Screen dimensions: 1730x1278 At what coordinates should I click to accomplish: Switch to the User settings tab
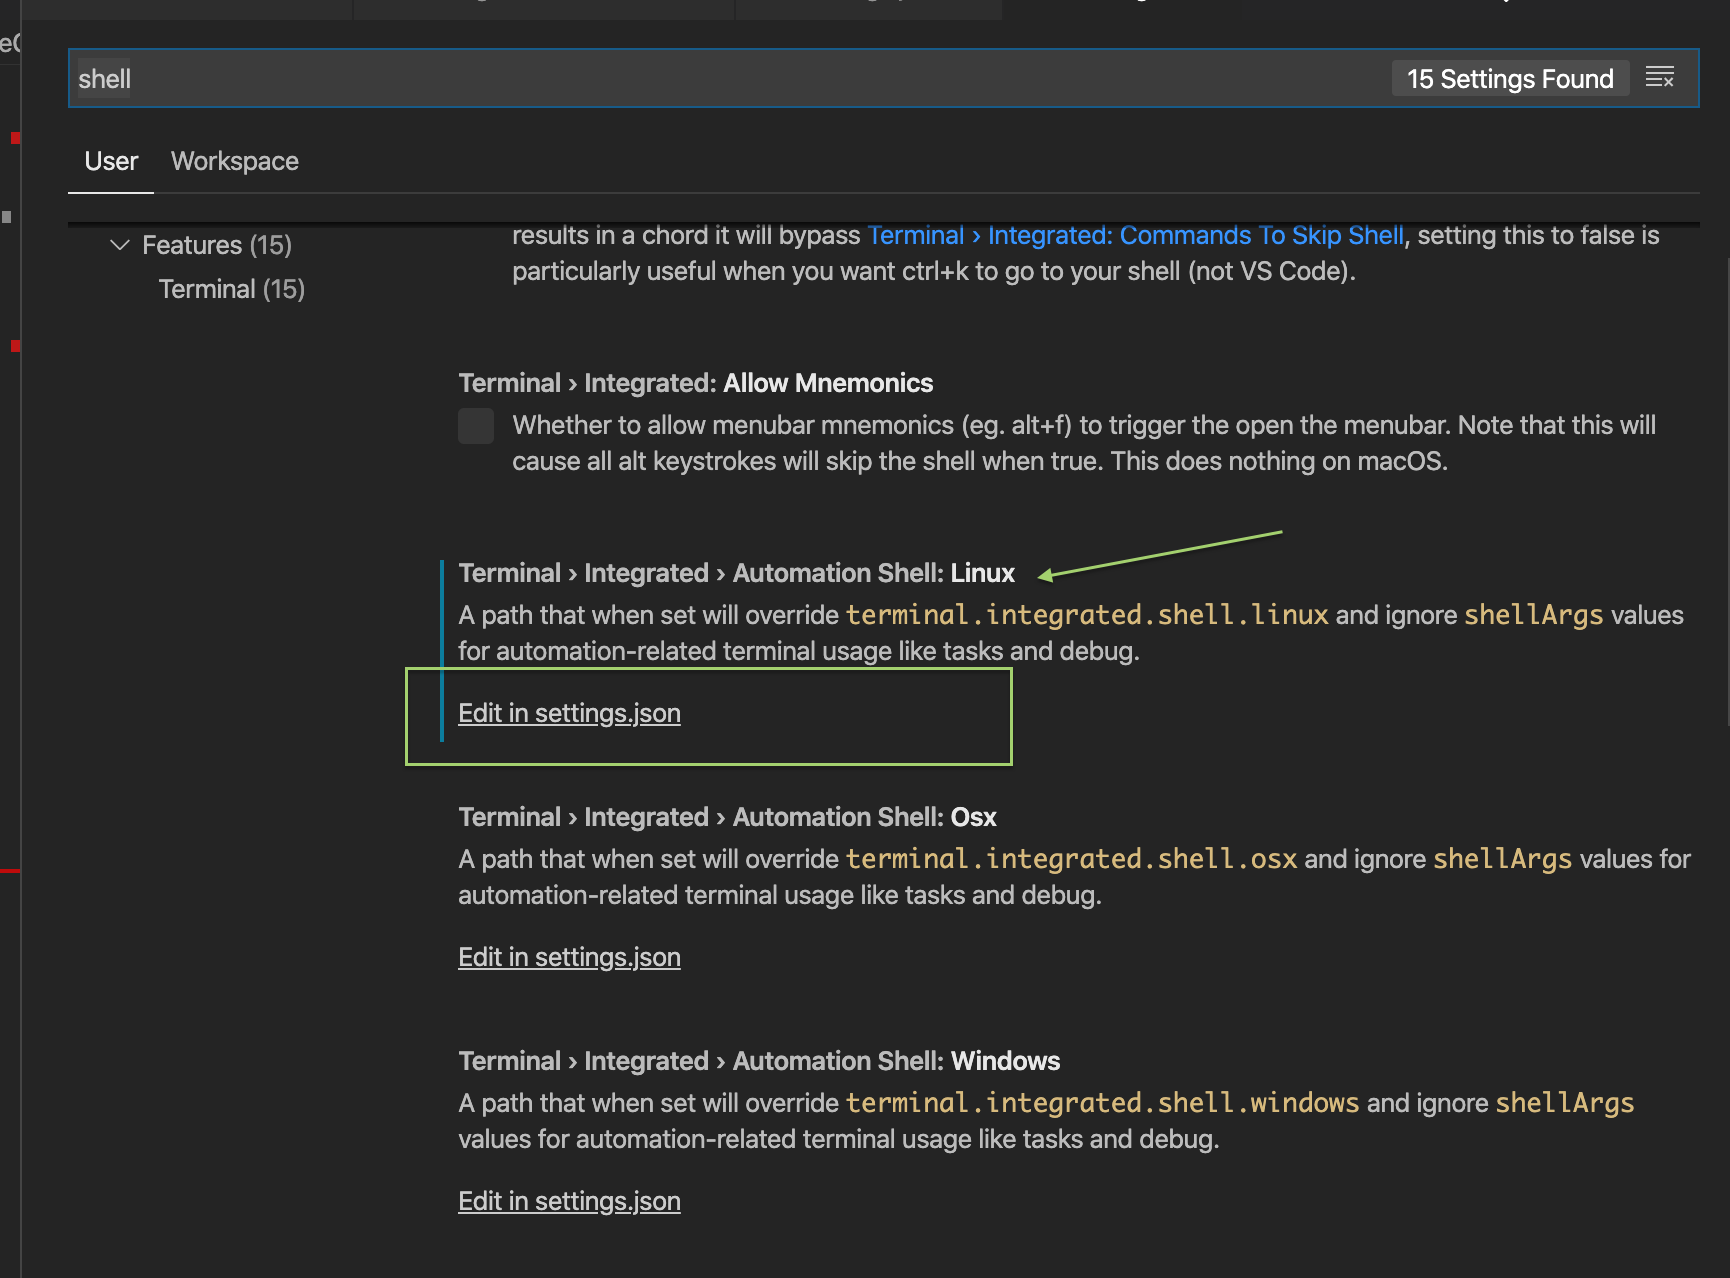[110, 161]
